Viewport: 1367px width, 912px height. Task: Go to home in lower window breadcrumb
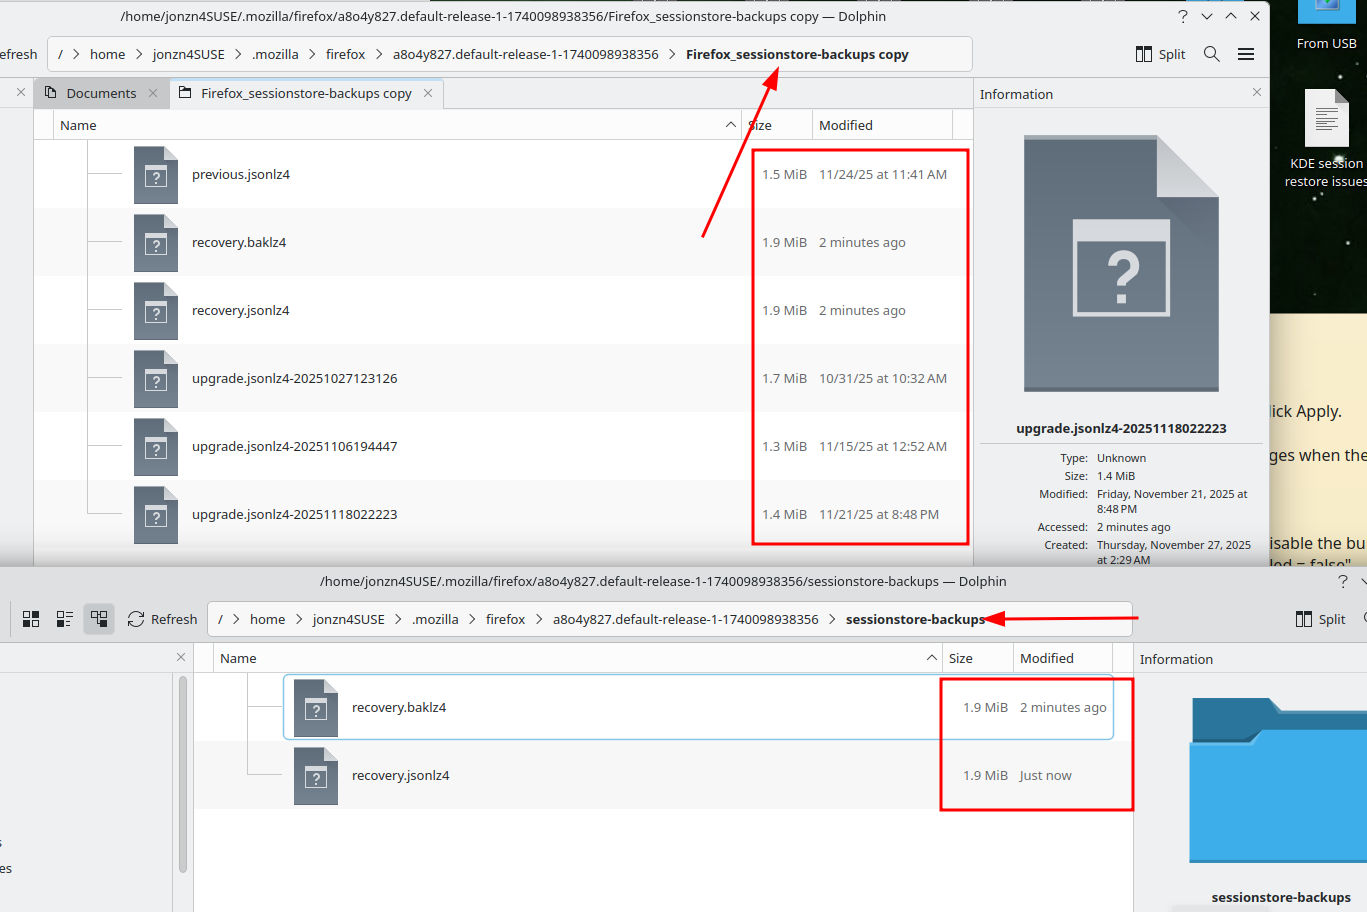[268, 619]
